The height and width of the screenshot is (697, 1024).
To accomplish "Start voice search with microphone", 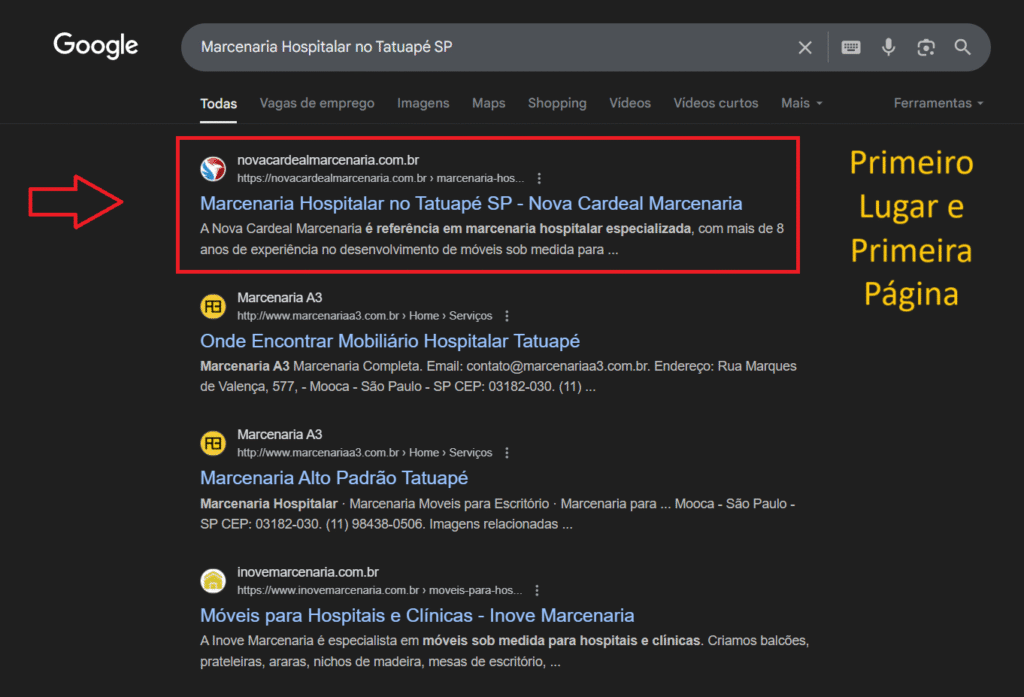I will [x=888, y=47].
